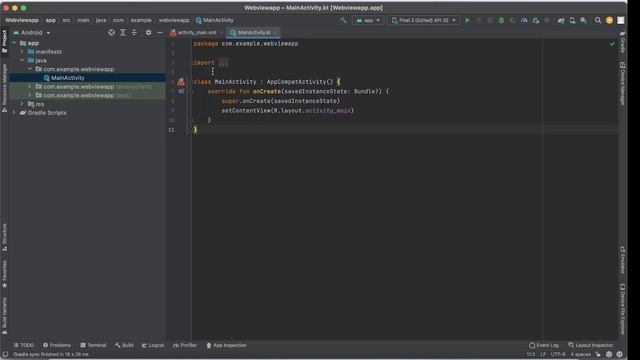Toggle the Structure side tab
The width and height of the screenshot is (640, 360).
4,237
